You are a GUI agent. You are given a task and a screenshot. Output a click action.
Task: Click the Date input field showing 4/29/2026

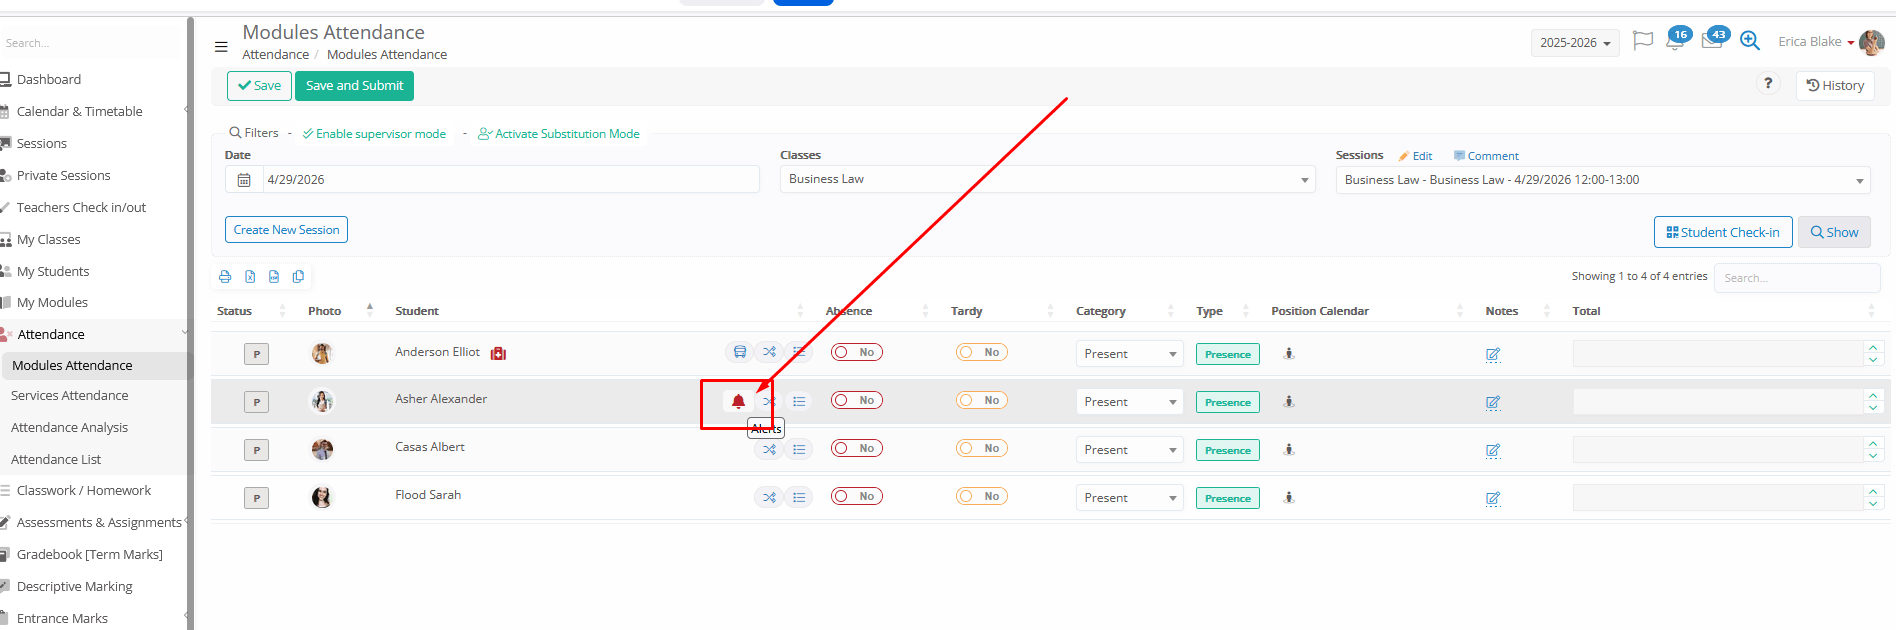[x=510, y=180]
